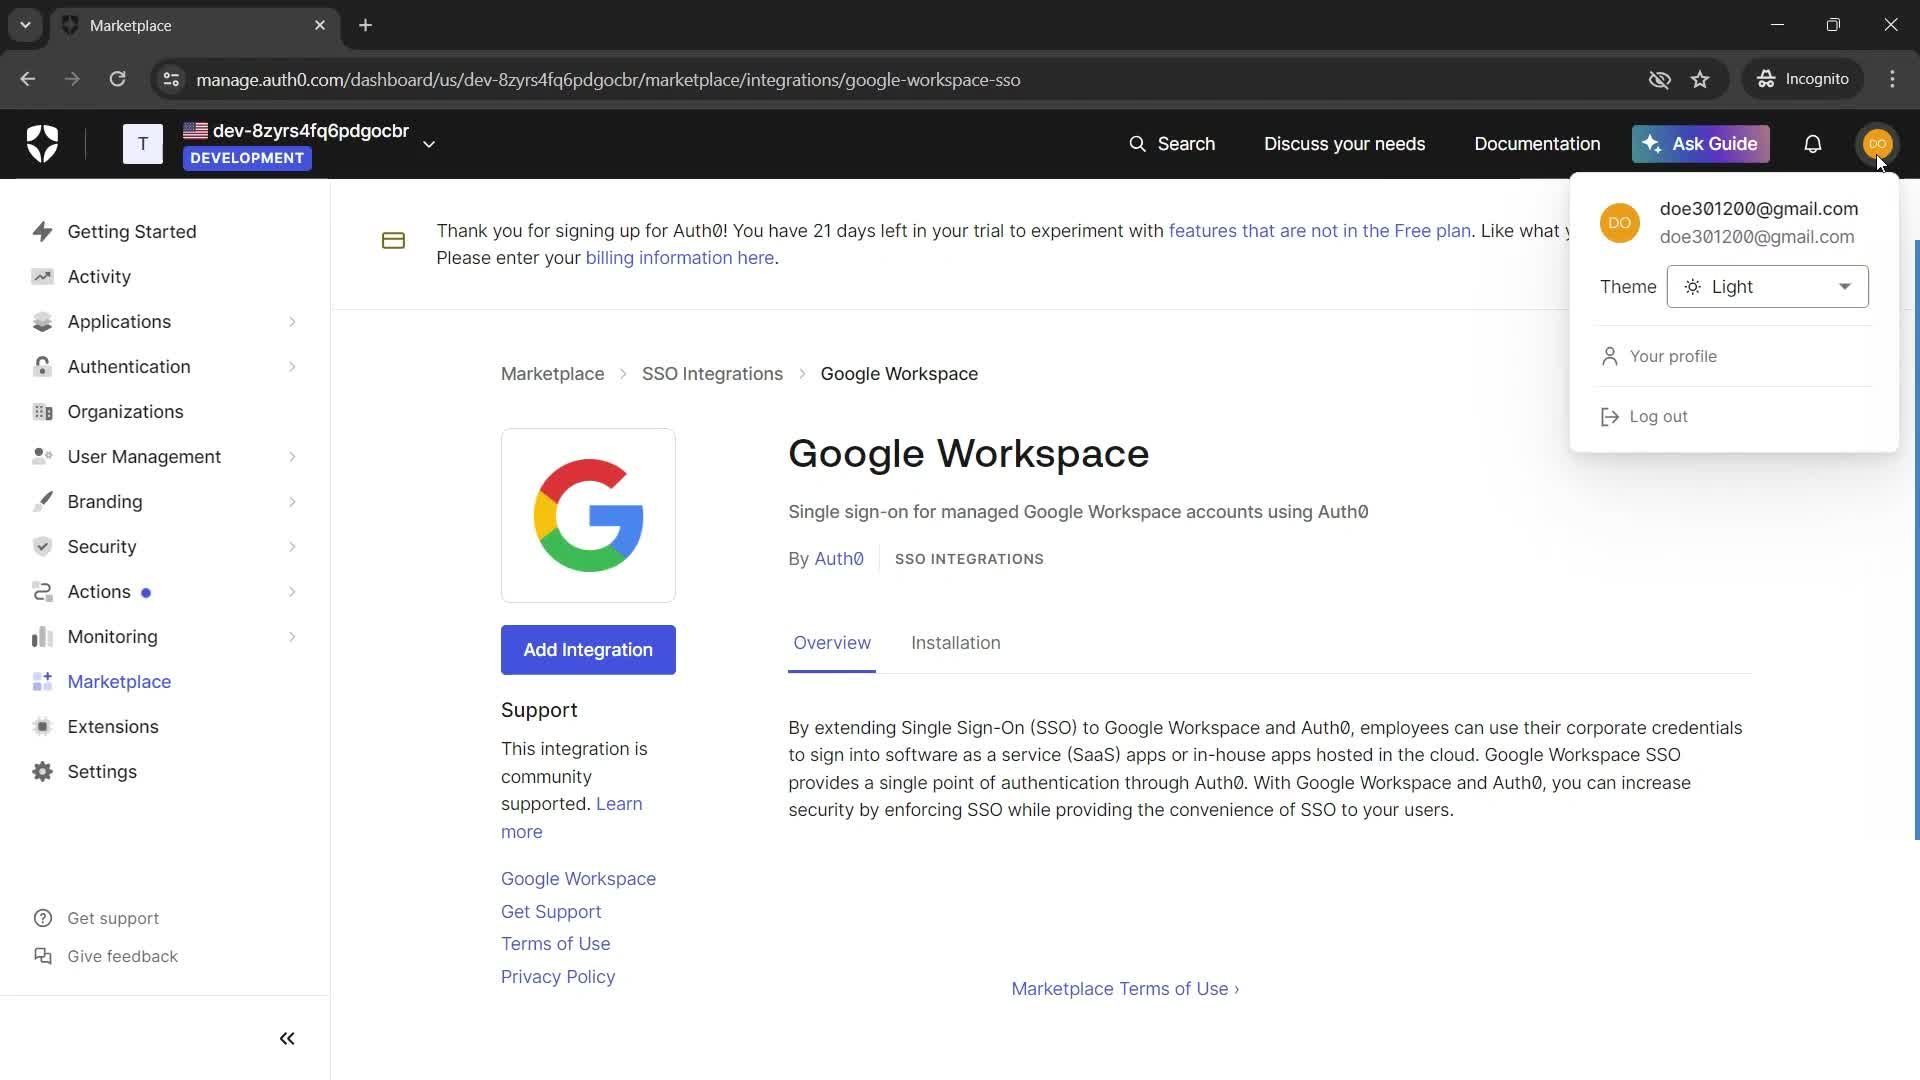
Task: Click the tenant avatar with letter T
Action: coord(143,144)
